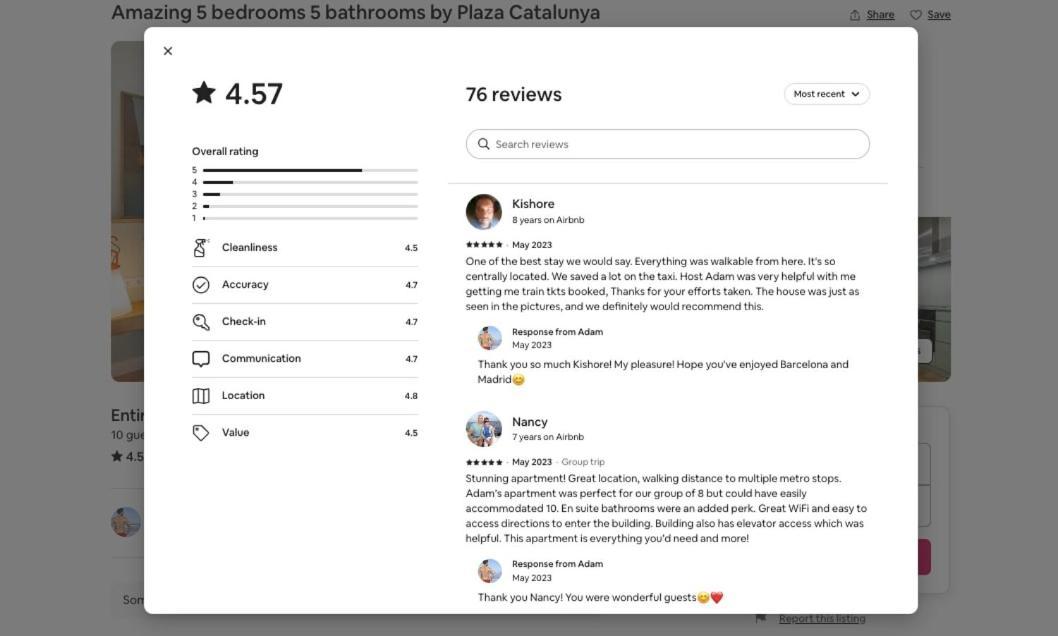Click the Accuracy checkmark circle icon

click(x=201, y=285)
